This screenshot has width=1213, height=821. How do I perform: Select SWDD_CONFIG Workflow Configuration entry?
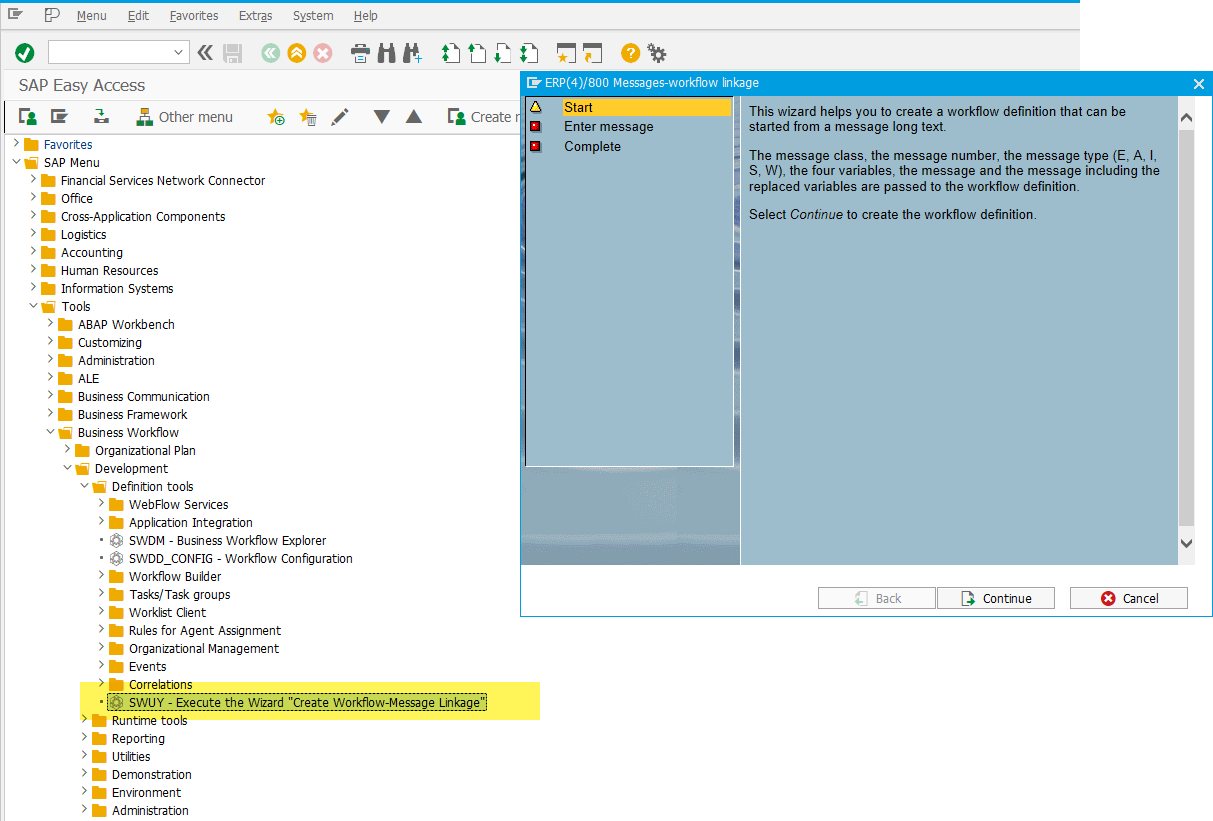click(x=240, y=559)
